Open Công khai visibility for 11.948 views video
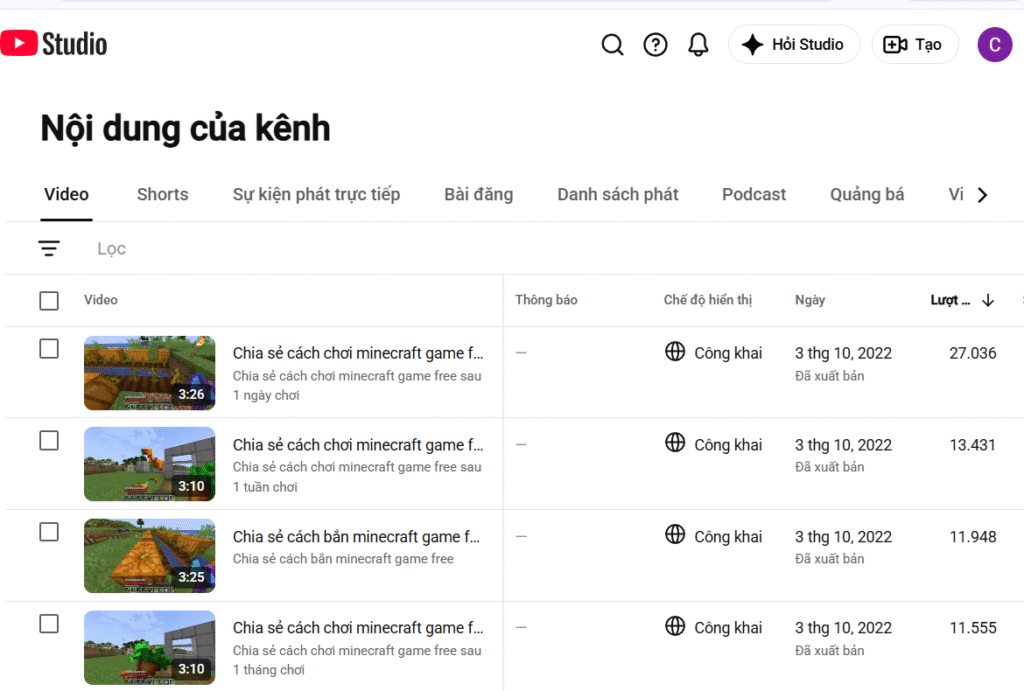Viewport: 1024px width, 691px height. (728, 537)
